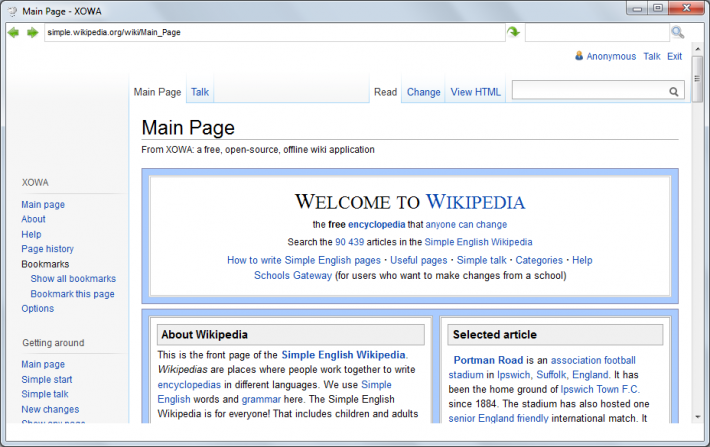Click the magnifier icon in the XOWA toolbar
710x447 pixels.
[x=678, y=32]
